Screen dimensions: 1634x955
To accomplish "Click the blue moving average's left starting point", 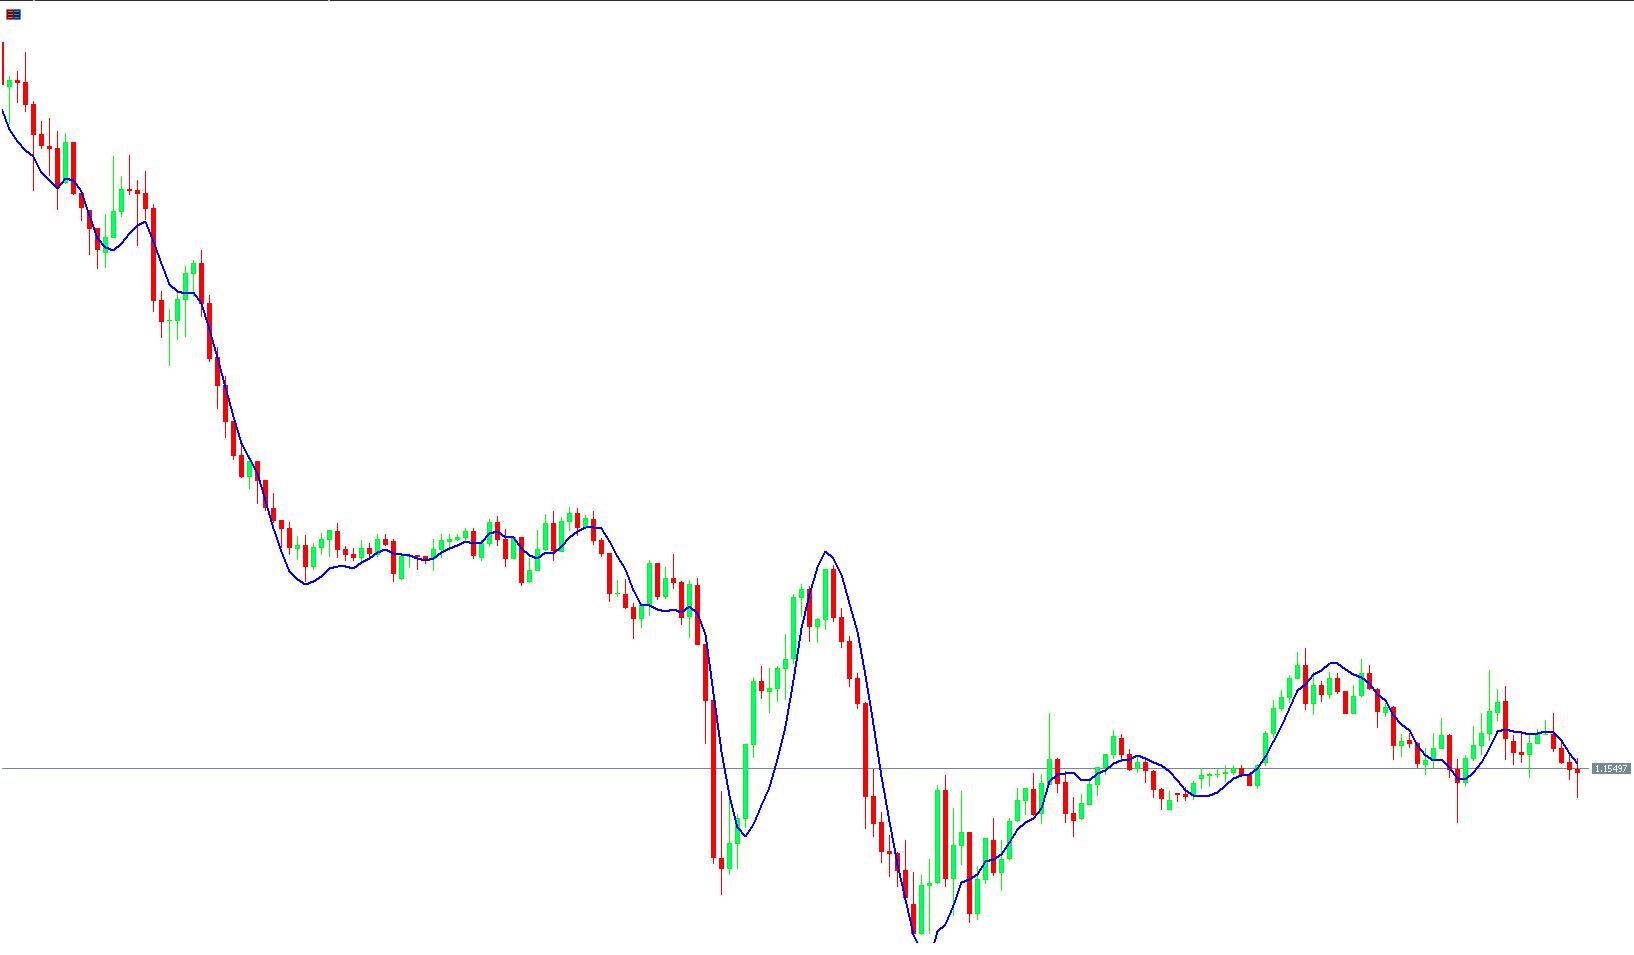I will [3, 111].
